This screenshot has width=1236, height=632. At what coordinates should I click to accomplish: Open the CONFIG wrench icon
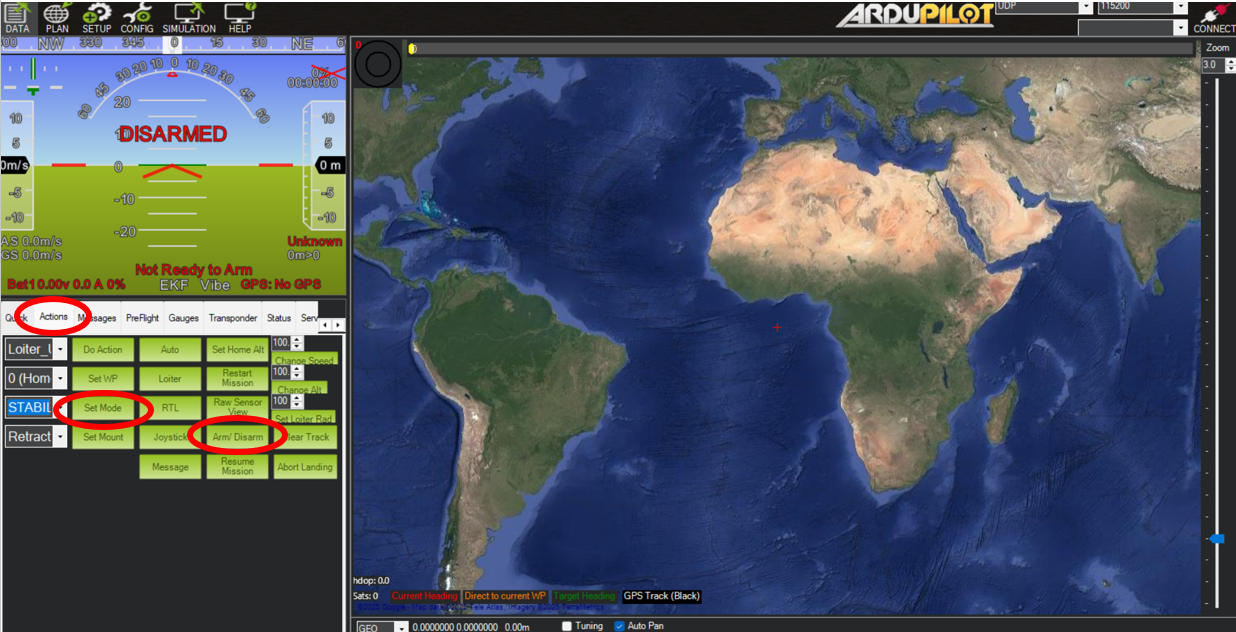click(x=137, y=17)
